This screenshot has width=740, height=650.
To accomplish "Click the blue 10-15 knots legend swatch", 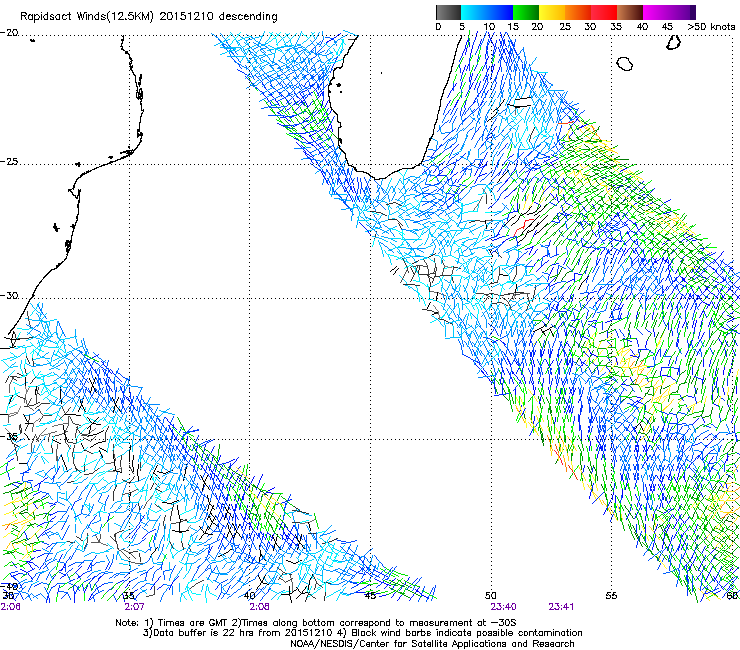I will (500, 12).
